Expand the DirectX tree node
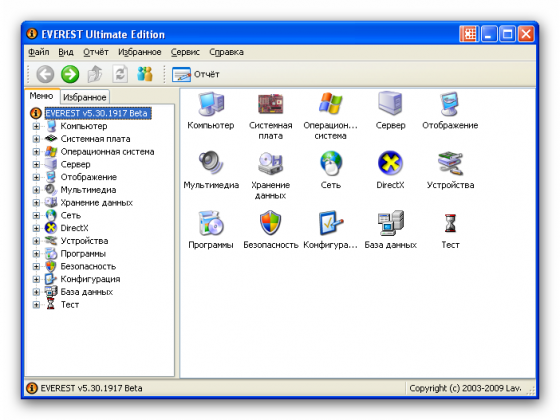 [36, 228]
